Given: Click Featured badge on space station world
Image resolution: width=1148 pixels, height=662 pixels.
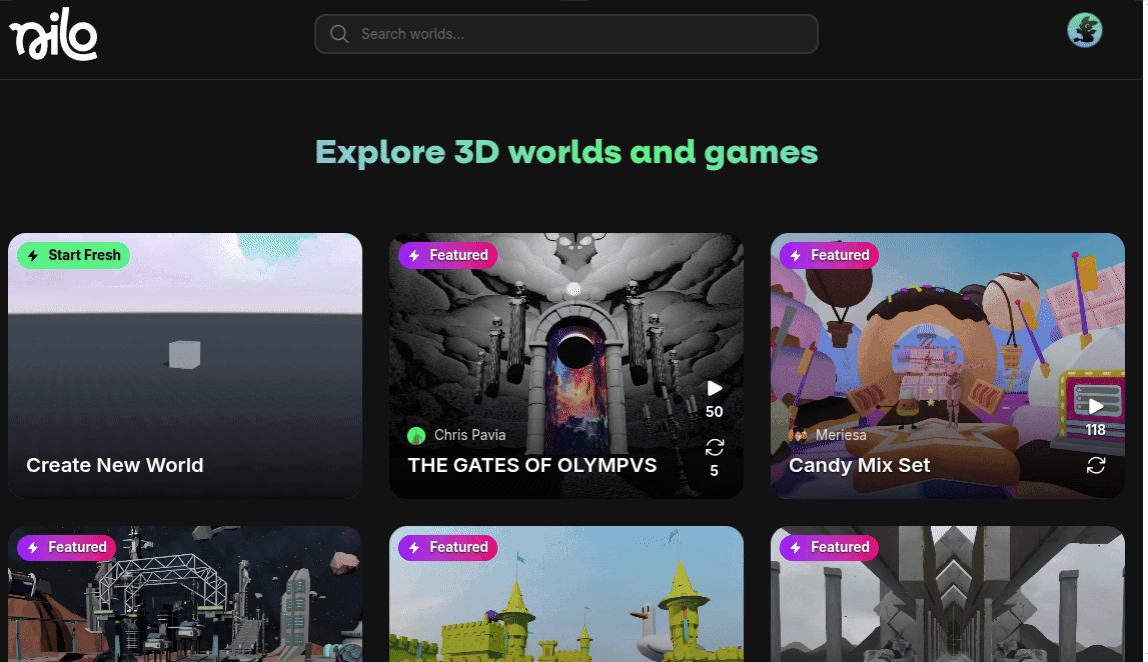Looking at the screenshot, I should click(67, 547).
